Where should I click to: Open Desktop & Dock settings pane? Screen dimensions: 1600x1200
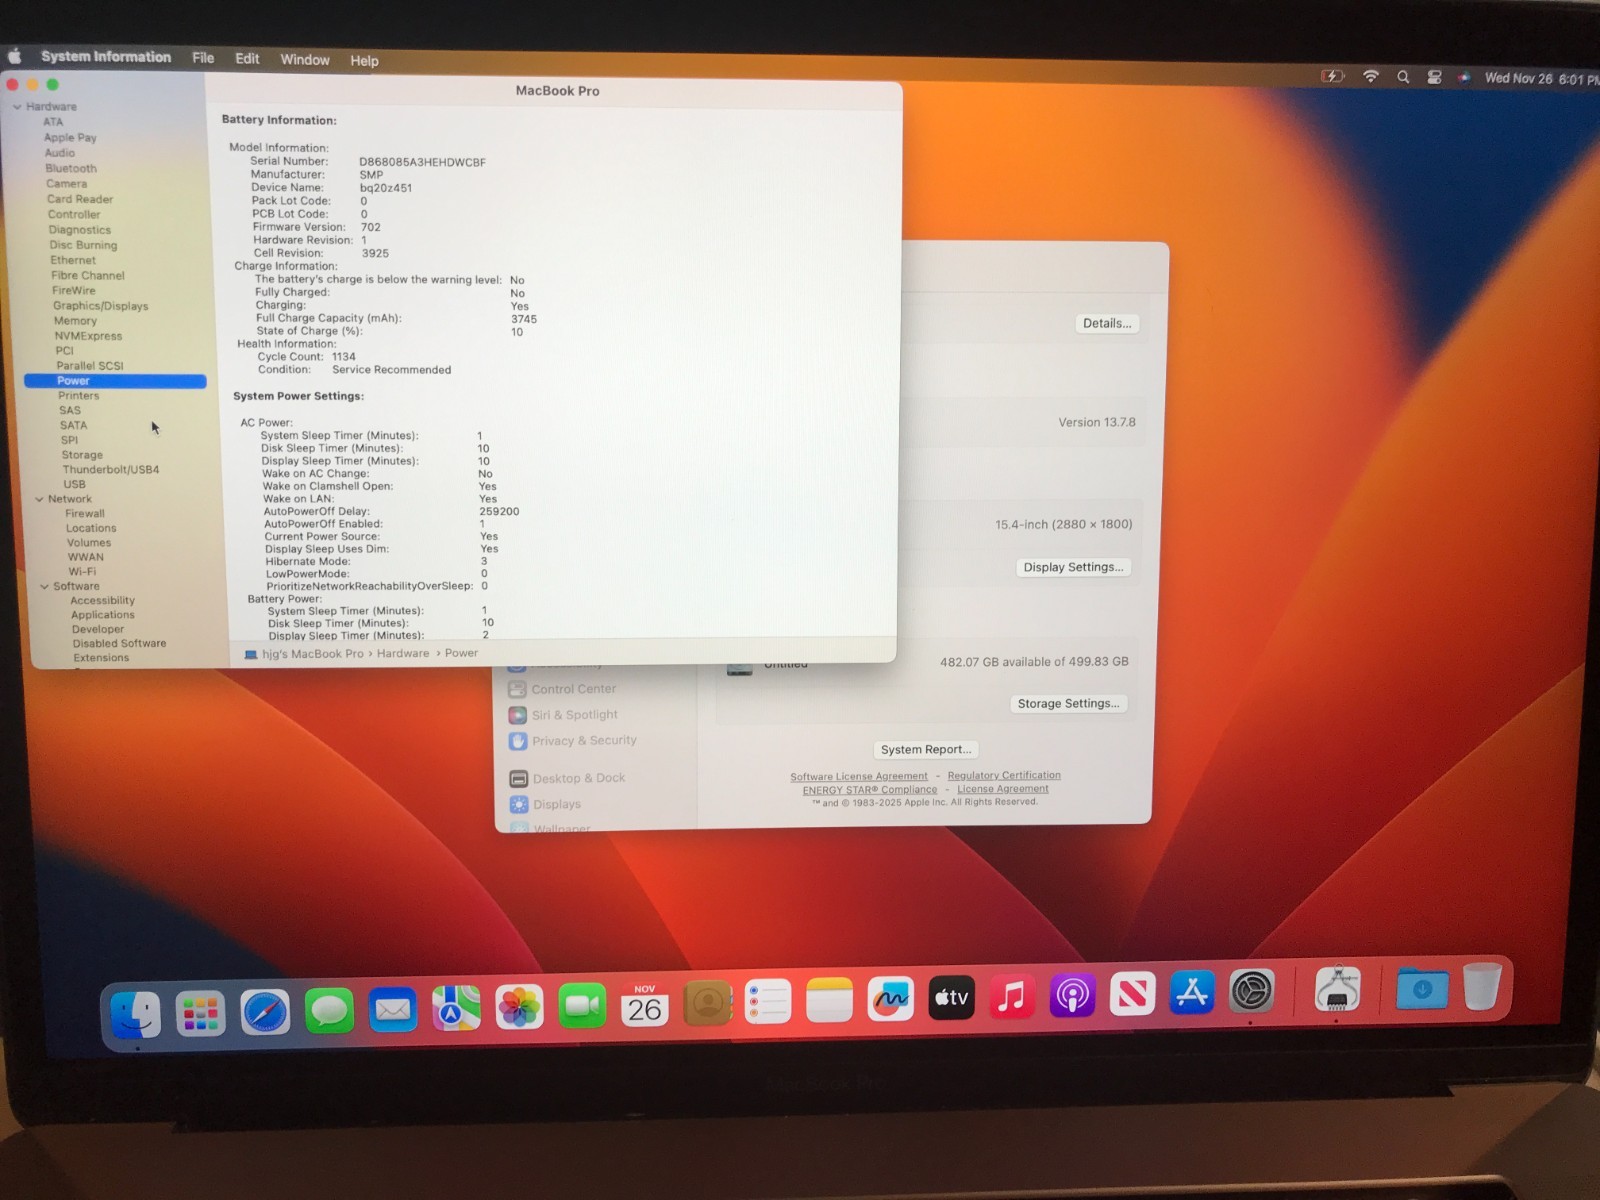point(568,779)
